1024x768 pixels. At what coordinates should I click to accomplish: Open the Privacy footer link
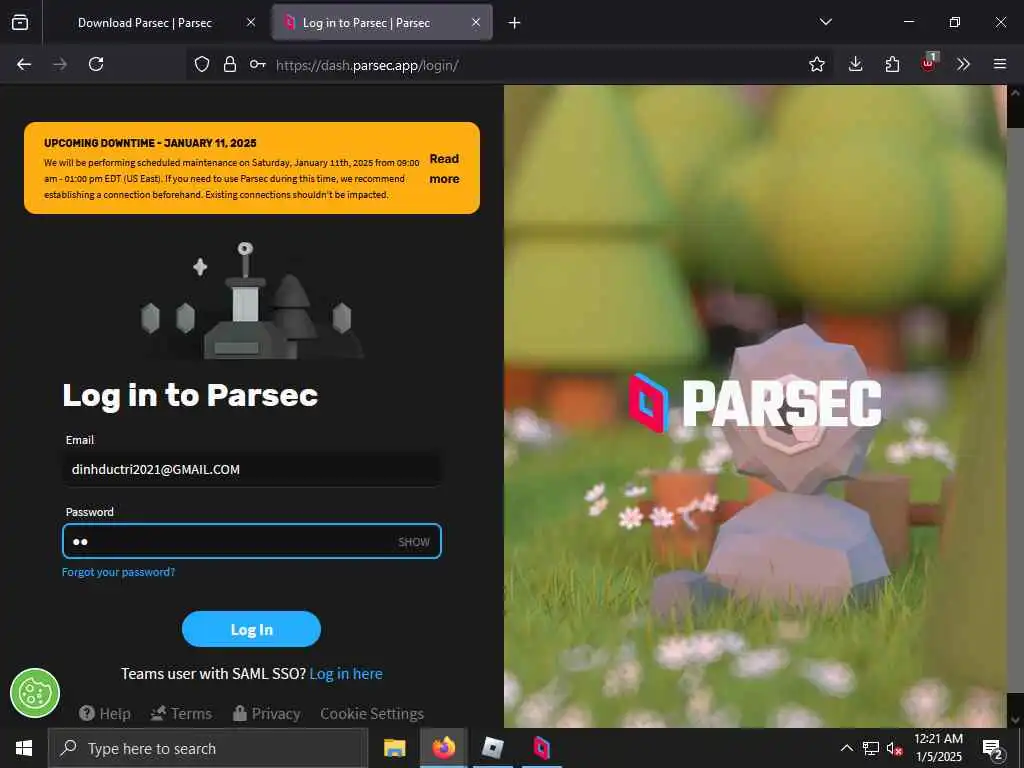(266, 714)
